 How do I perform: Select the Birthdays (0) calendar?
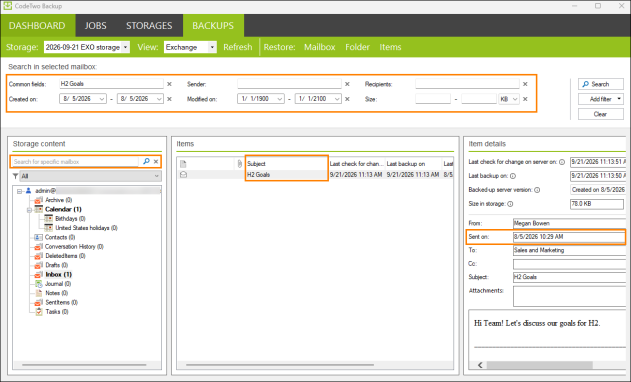(70, 219)
